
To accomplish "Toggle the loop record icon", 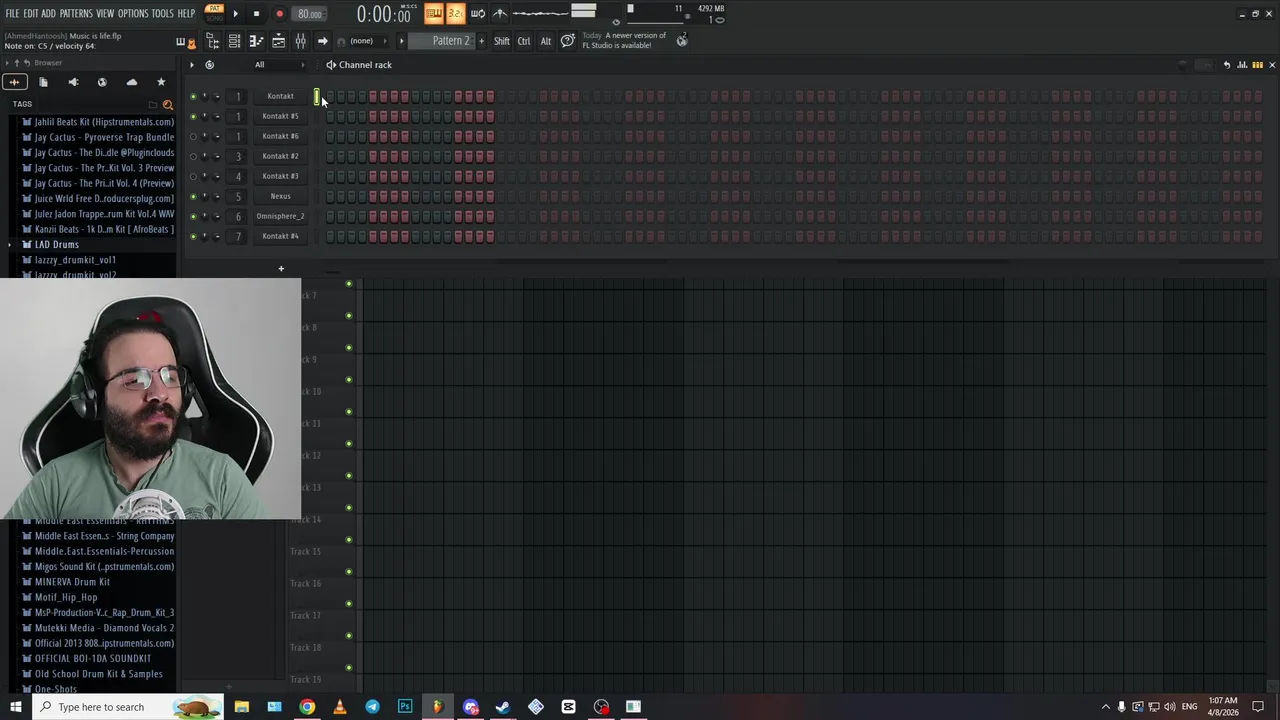I will coord(477,13).
